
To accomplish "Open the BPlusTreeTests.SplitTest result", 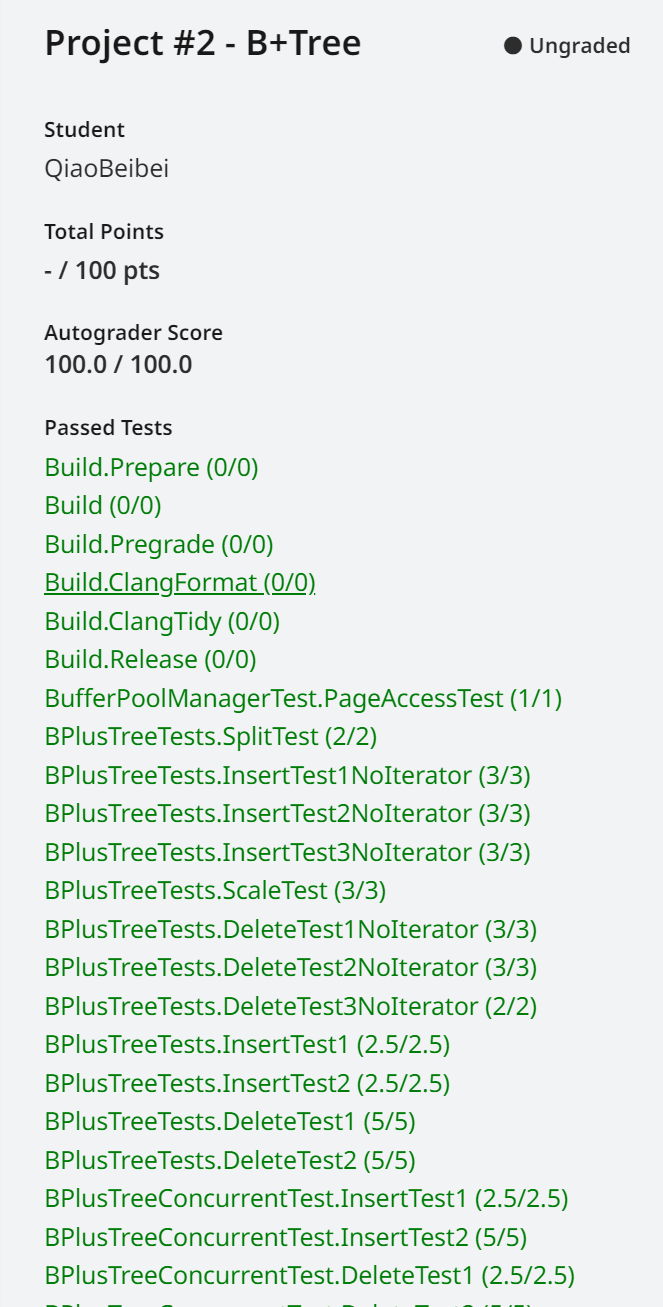I will 211,736.
